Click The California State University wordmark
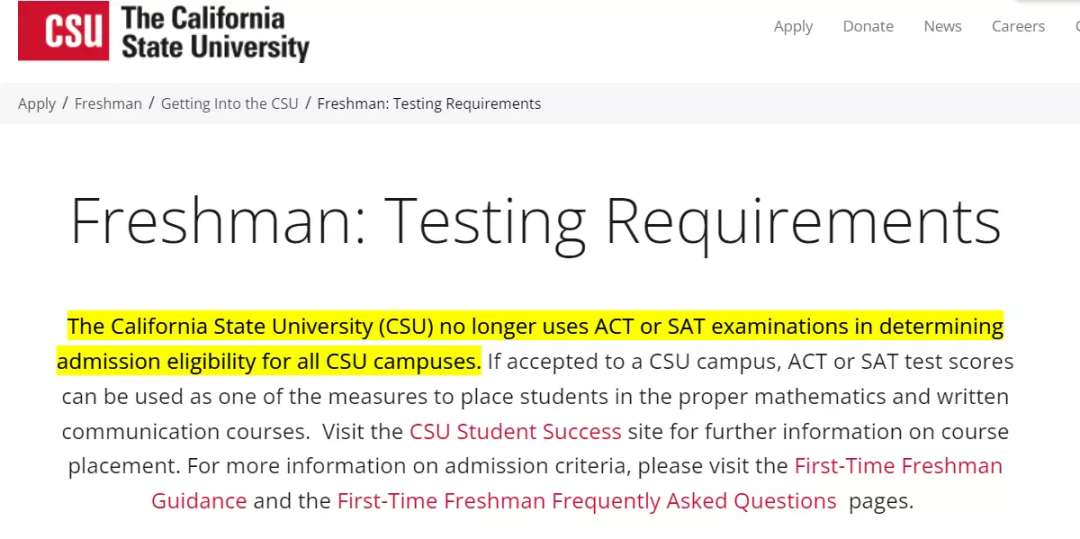Screen dimensions: 1080x539 215,32
